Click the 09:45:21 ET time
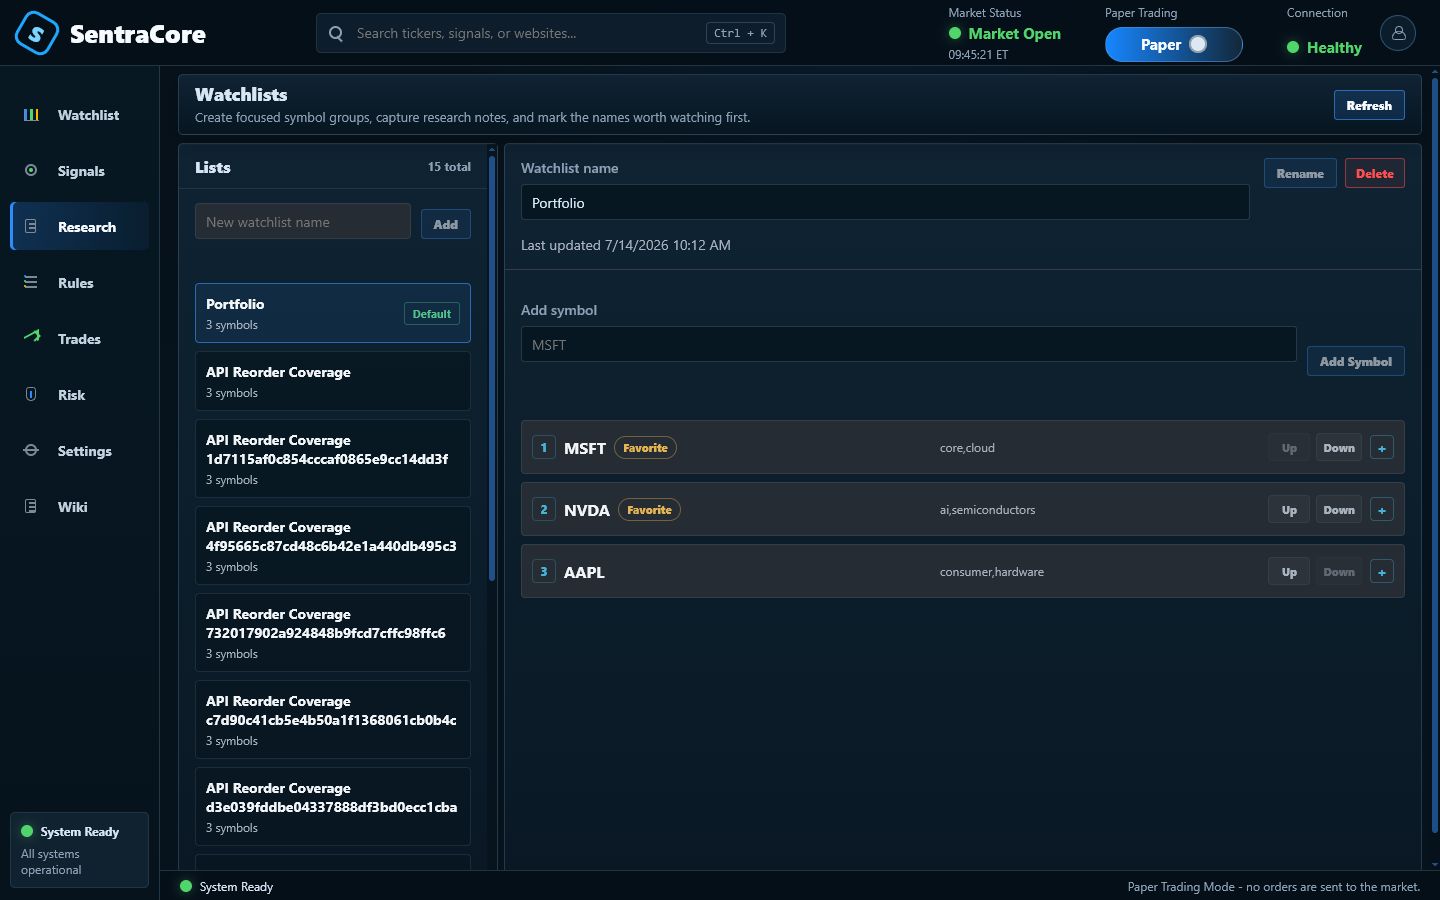The image size is (1440, 900). coord(978,55)
